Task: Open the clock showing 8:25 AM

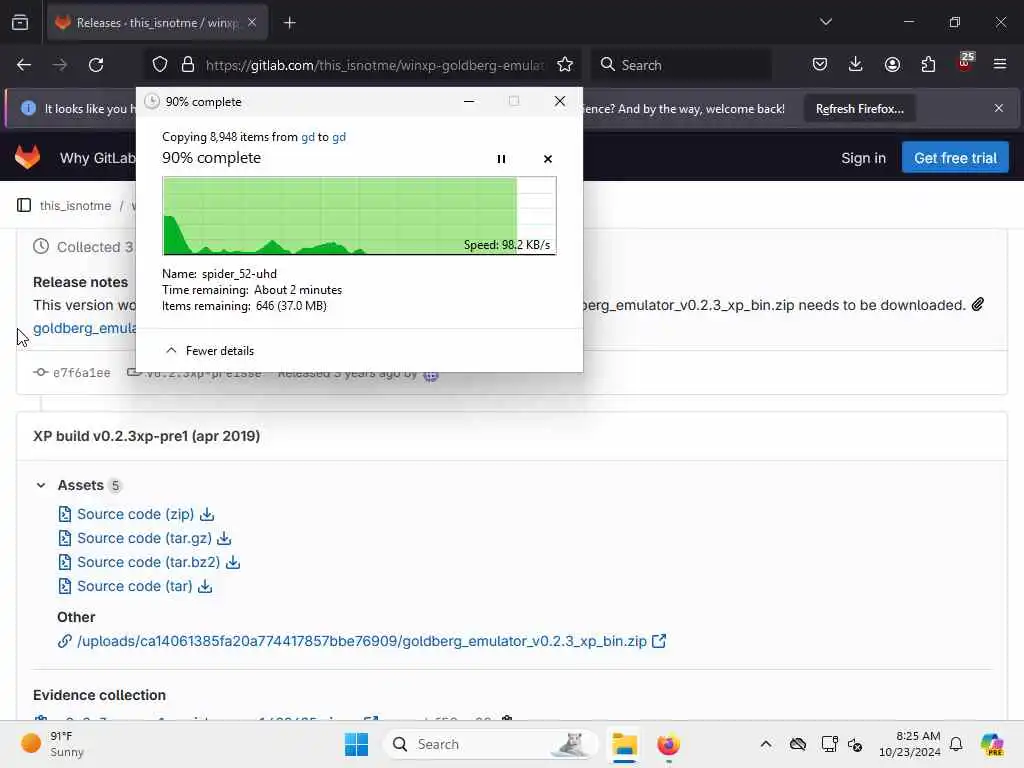Action: pyautogui.click(x=910, y=744)
